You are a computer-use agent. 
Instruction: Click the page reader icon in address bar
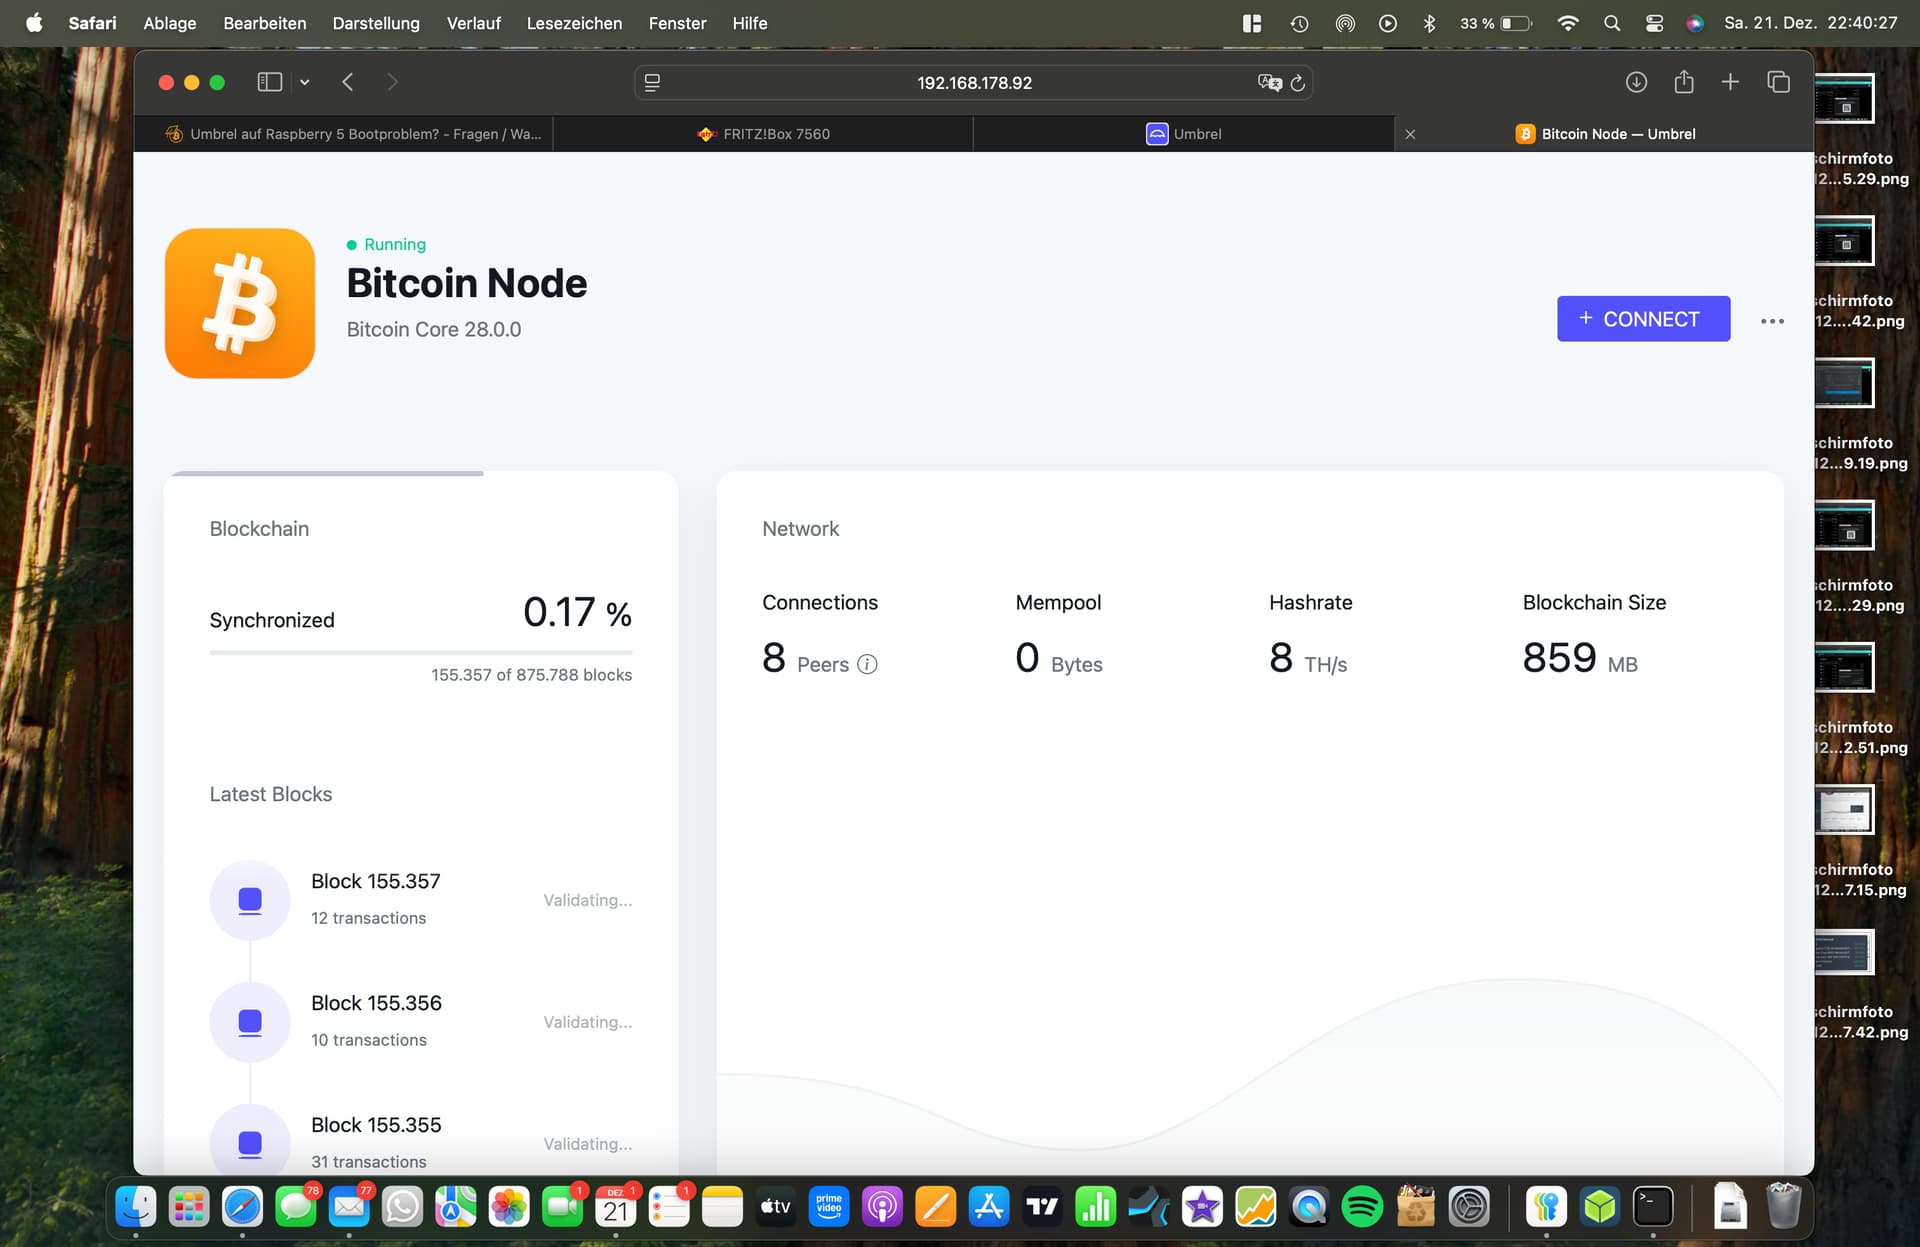(x=652, y=83)
